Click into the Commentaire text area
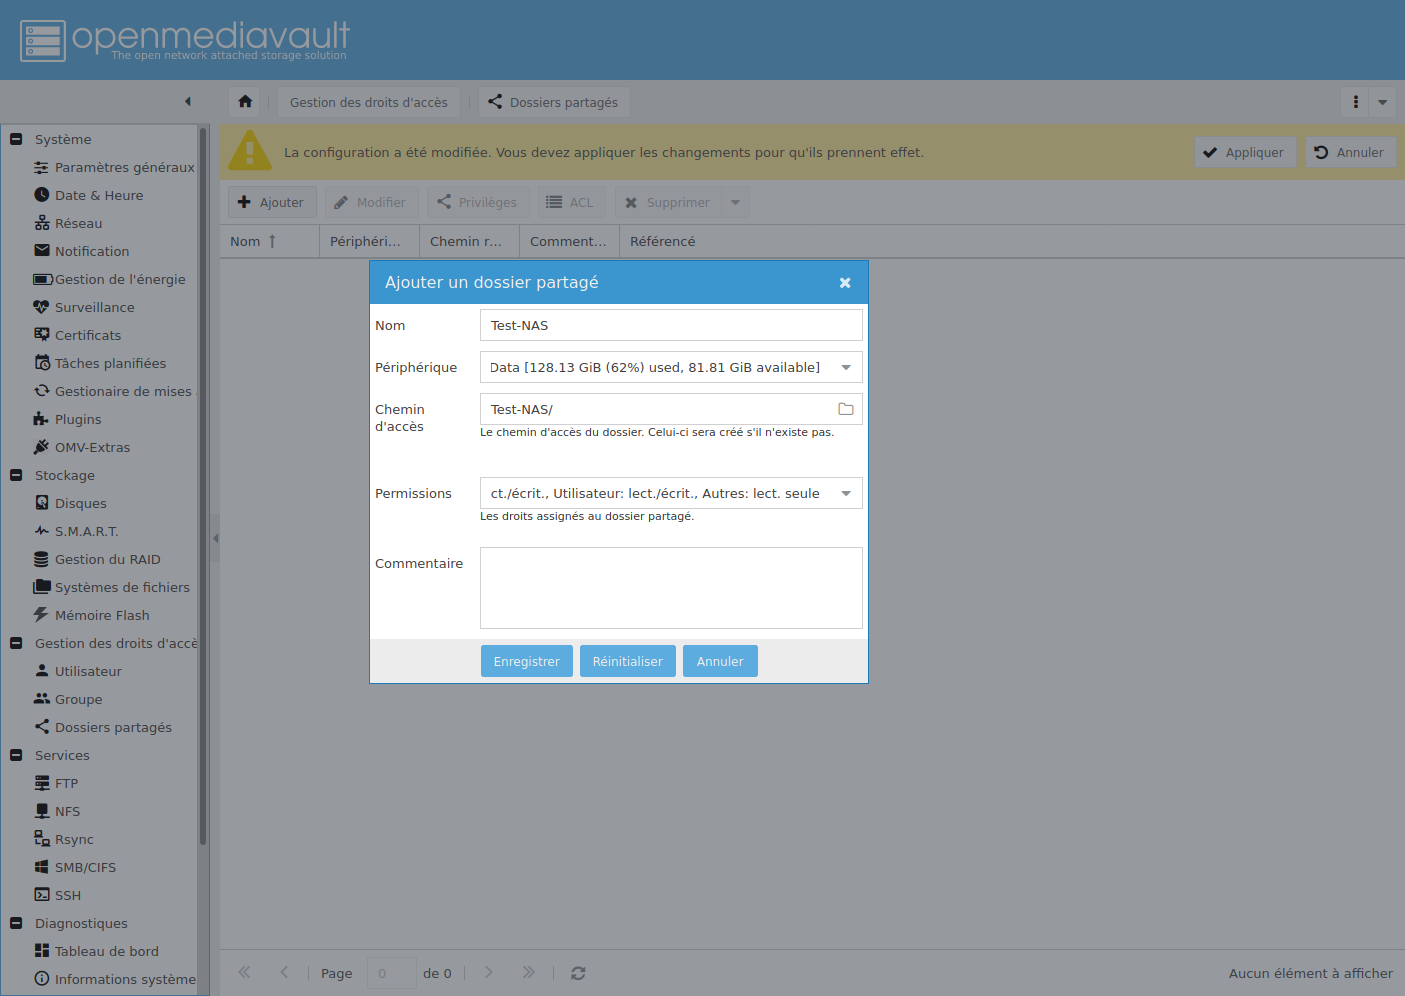Screen dimensions: 1405x996 tap(671, 587)
